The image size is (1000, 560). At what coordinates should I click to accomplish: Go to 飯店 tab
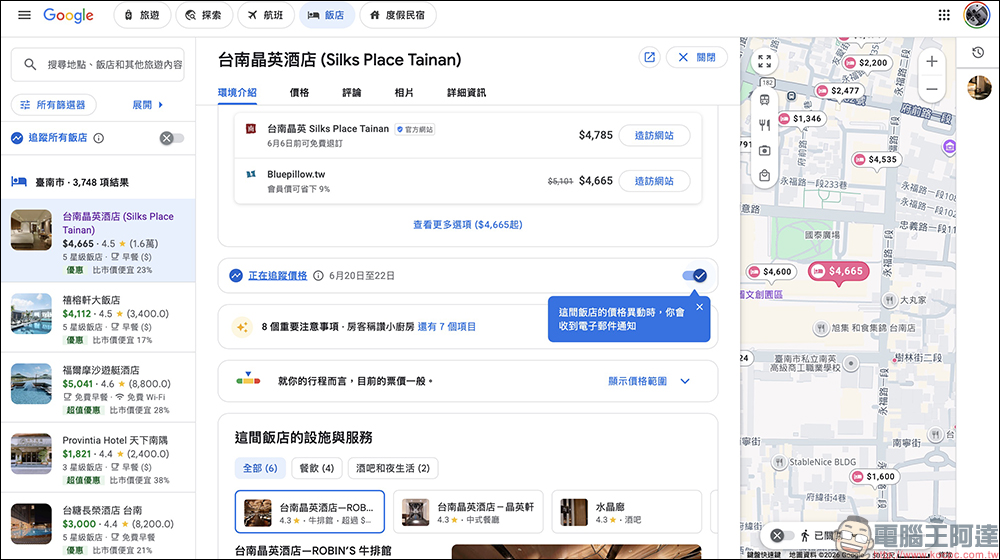[326, 15]
